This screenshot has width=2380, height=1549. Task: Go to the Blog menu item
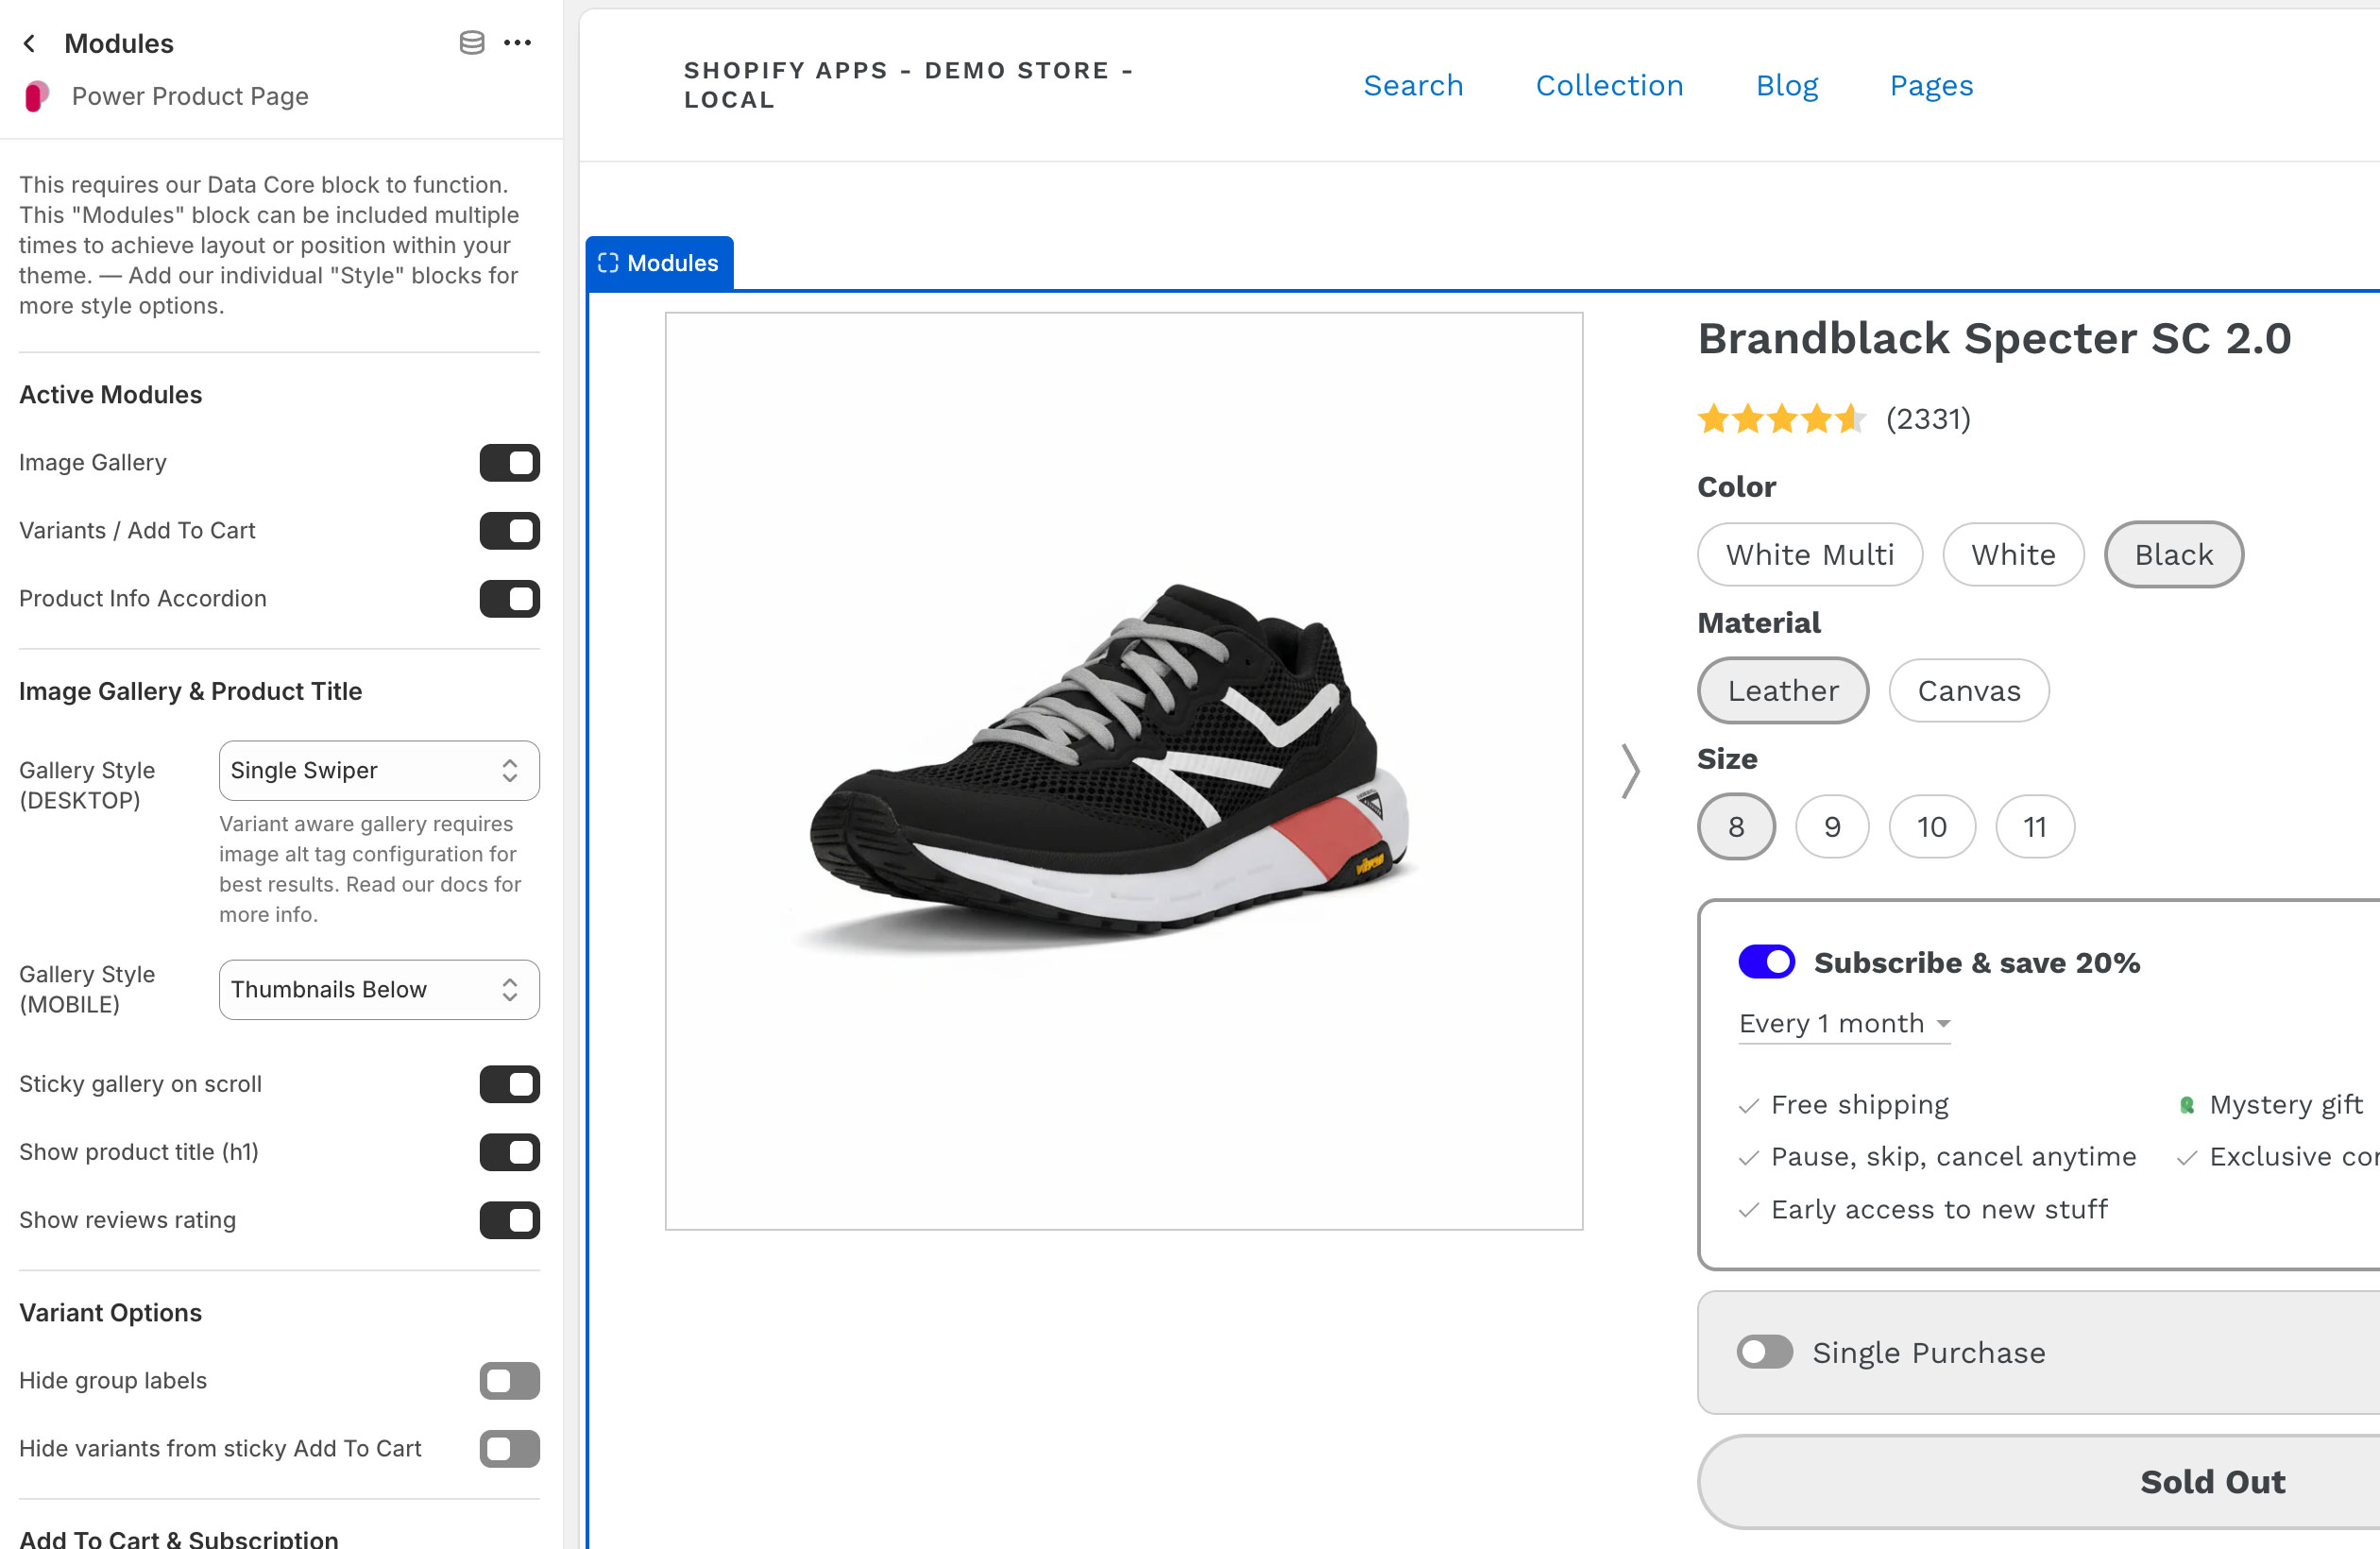pyautogui.click(x=1787, y=85)
